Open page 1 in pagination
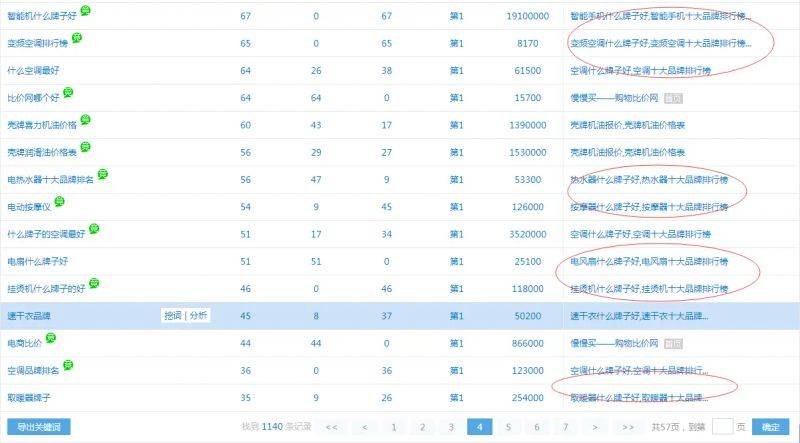This screenshot has height=443, width=800. point(393,427)
